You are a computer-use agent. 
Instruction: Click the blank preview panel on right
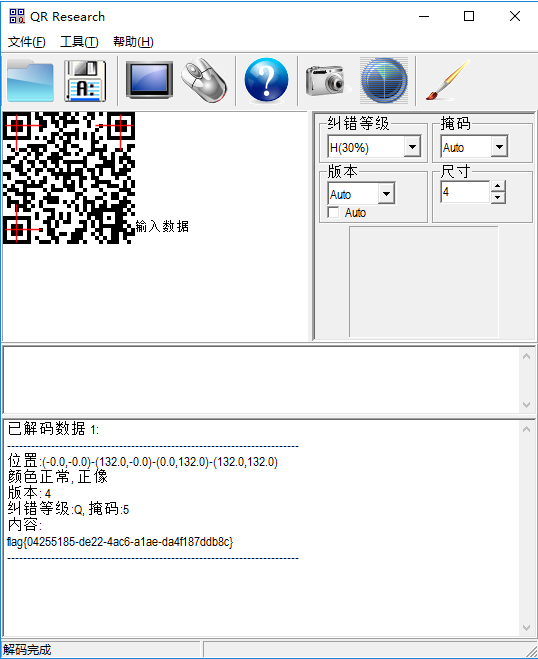(424, 282)
